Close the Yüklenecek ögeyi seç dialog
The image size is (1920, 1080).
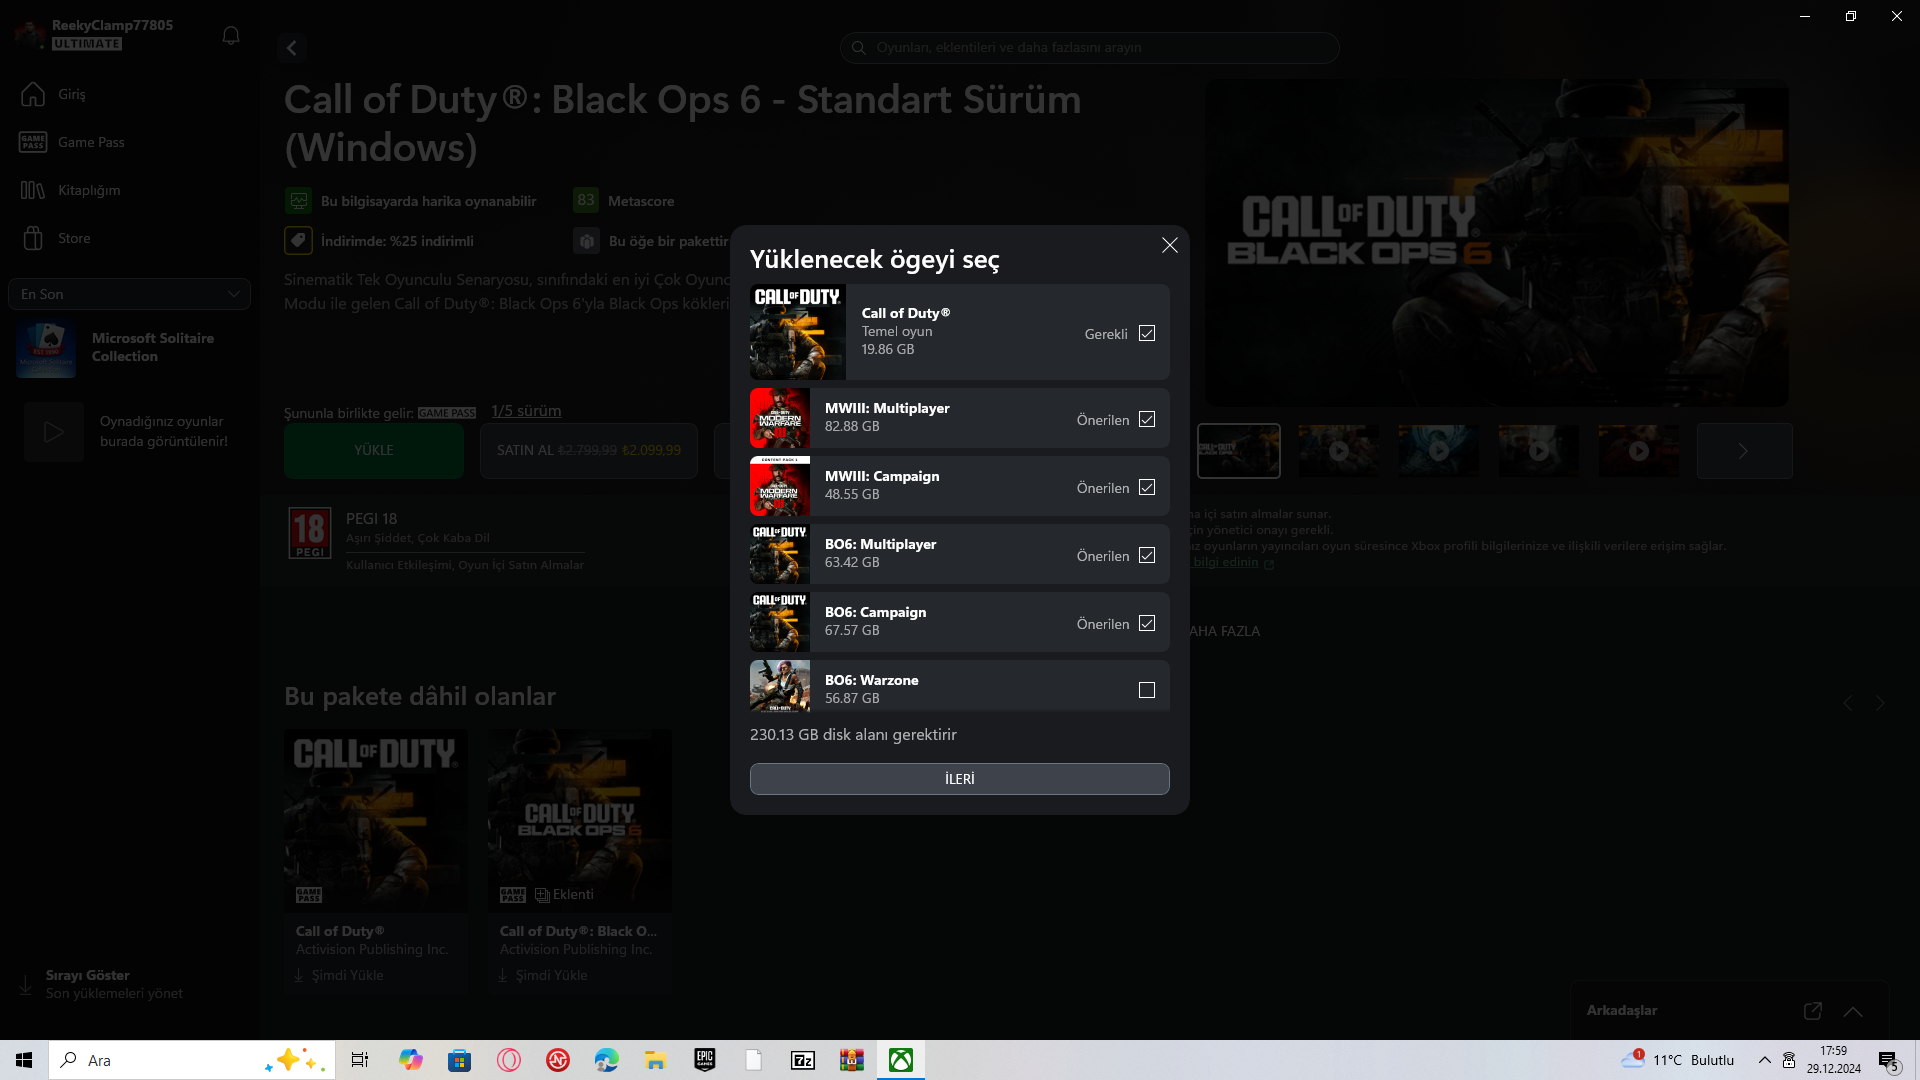1169,246
